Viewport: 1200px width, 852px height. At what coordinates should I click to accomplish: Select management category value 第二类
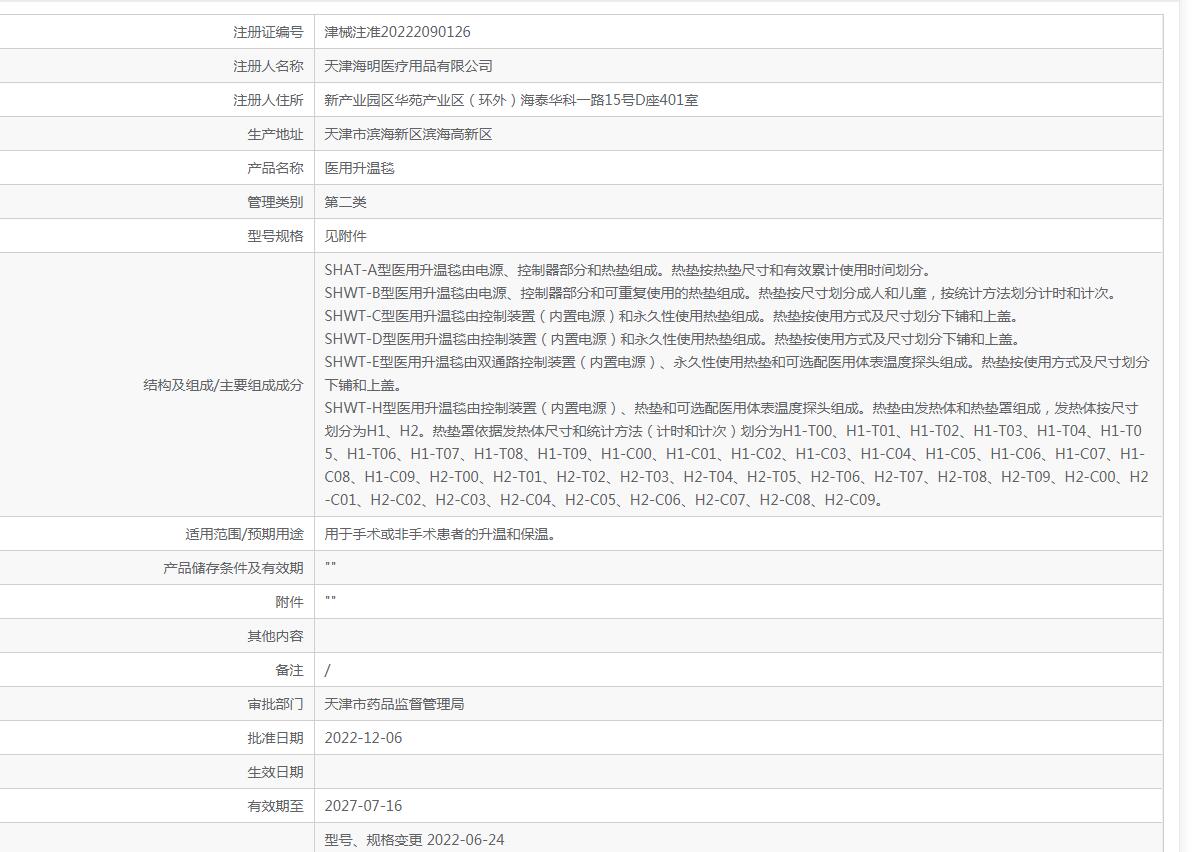point(346,202)
